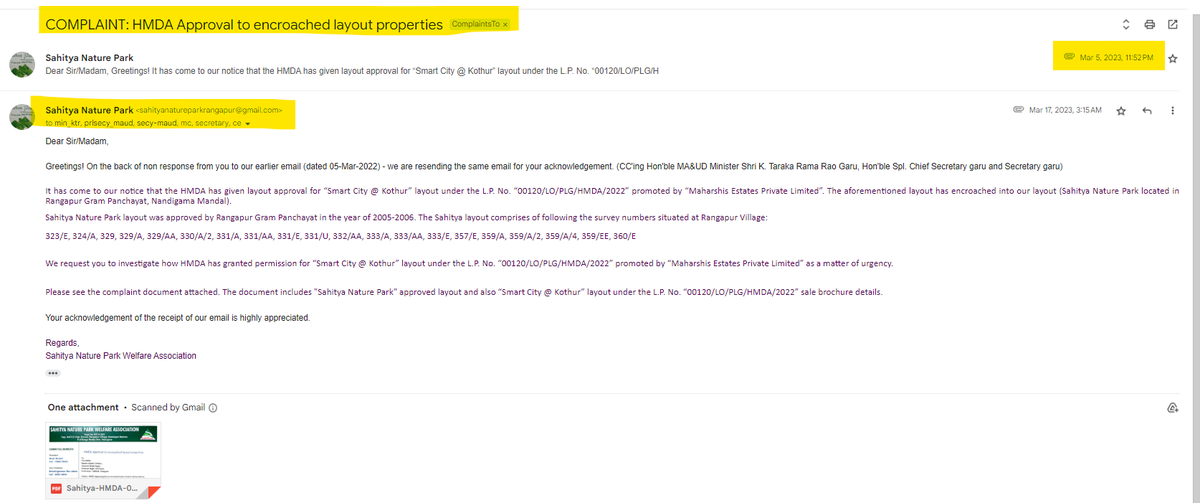Click the One attachment heading

coord(82,408)
